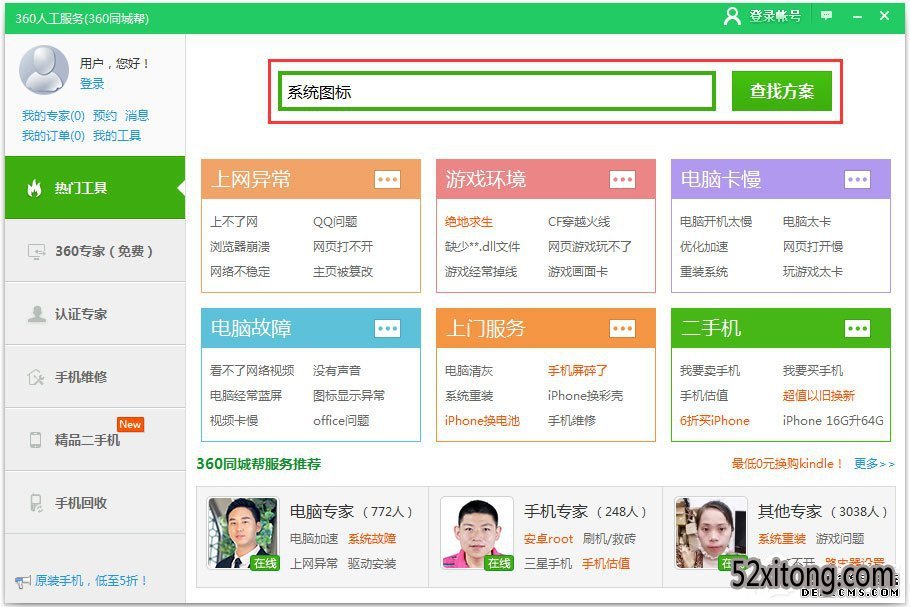Click 最低0元换购kindle promo link
Screen dimensions: 910x607
coord(787,464)
